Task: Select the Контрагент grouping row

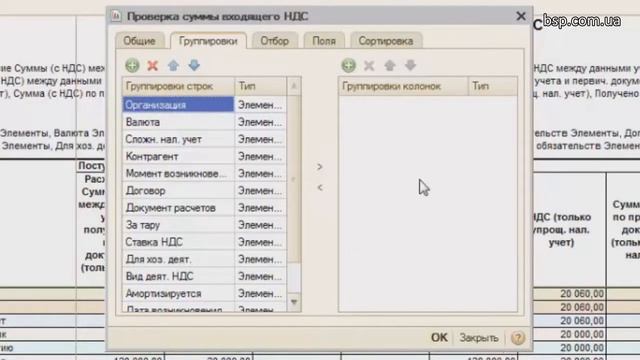Action: tap(178, 156)
